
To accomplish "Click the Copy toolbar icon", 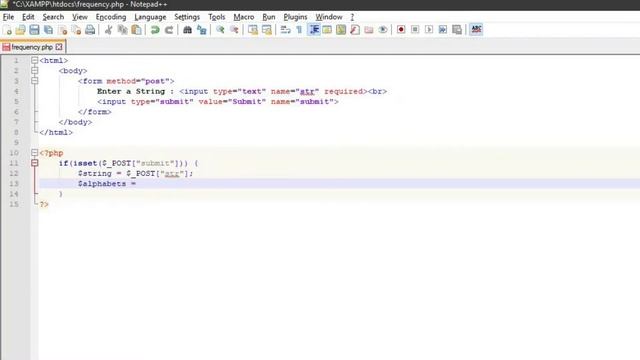I will click(x=122, y=30).
